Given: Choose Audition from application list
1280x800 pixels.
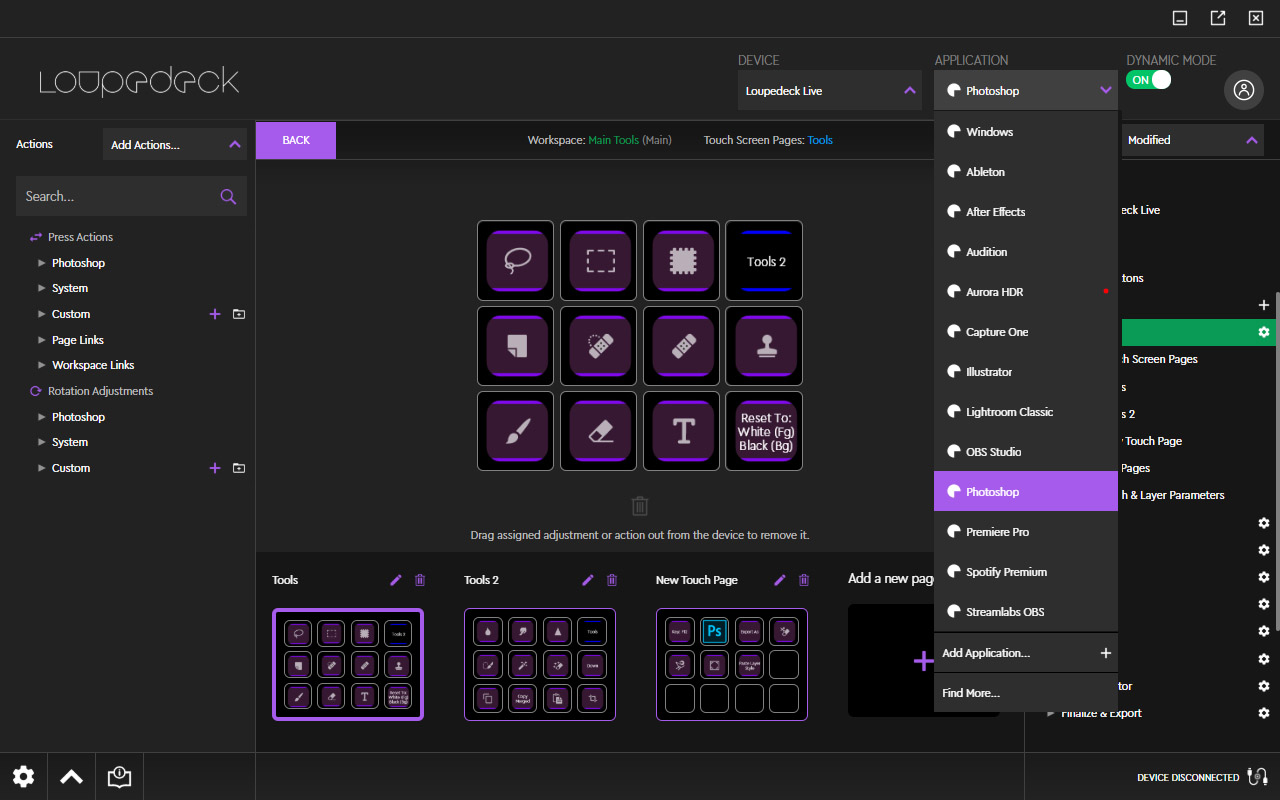Looking at the screenshot, I should pyautogui.click(x=1026, y=252).
